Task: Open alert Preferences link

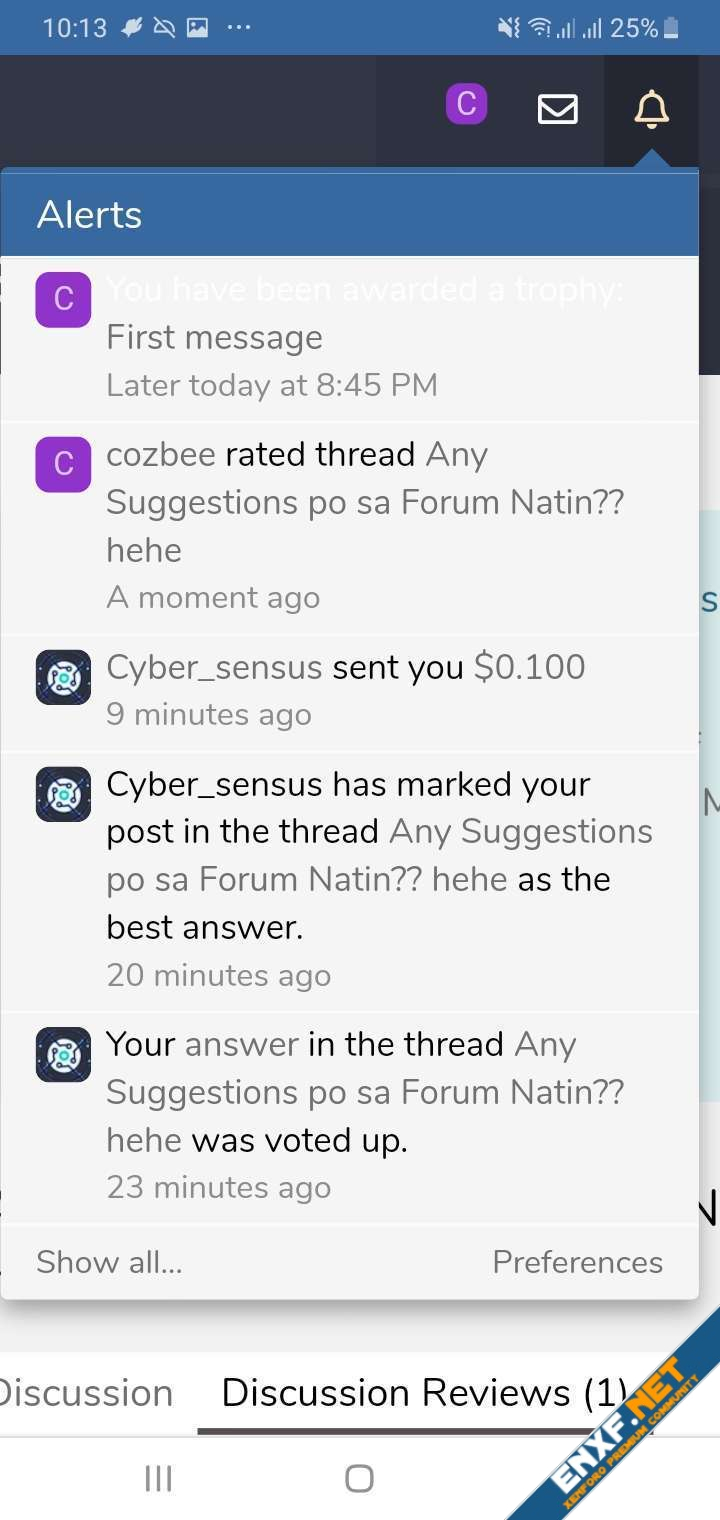Action: point(577,1262)
